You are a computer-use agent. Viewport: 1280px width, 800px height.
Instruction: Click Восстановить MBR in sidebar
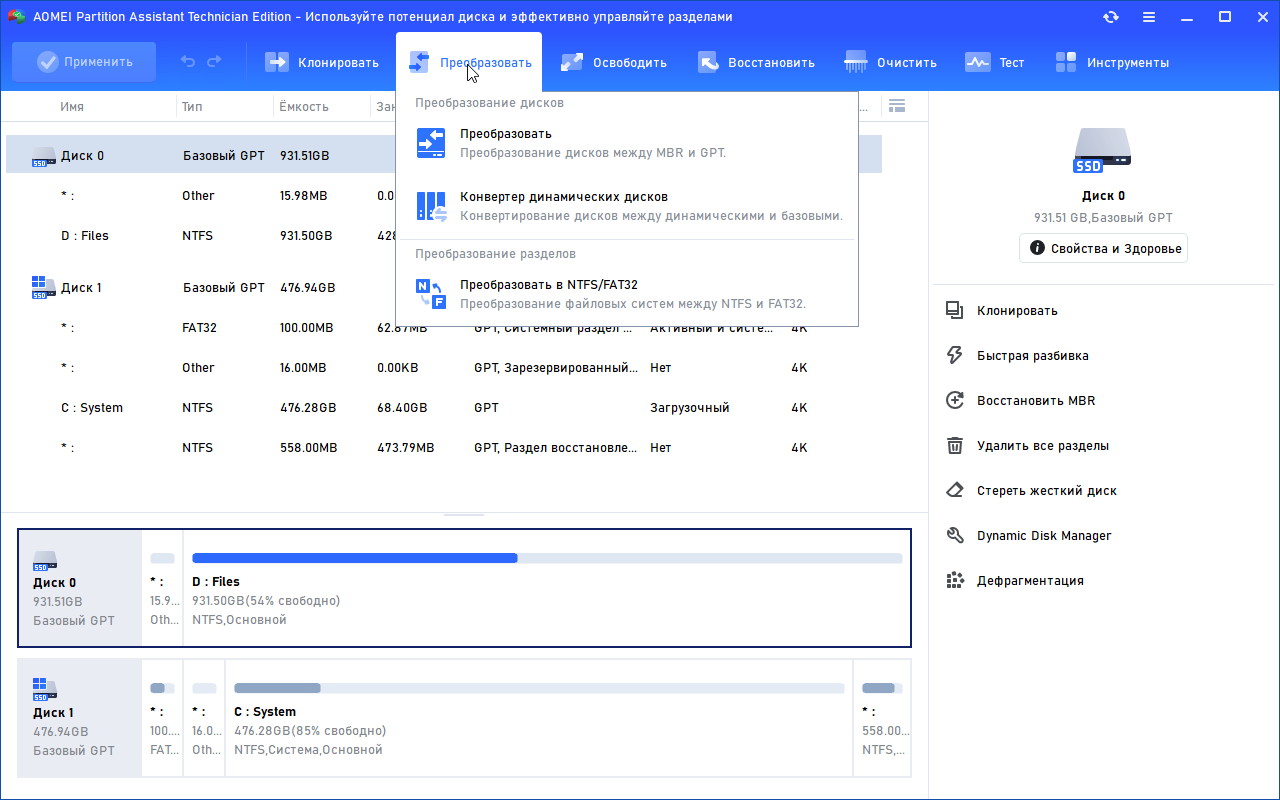coord(1036,400)
